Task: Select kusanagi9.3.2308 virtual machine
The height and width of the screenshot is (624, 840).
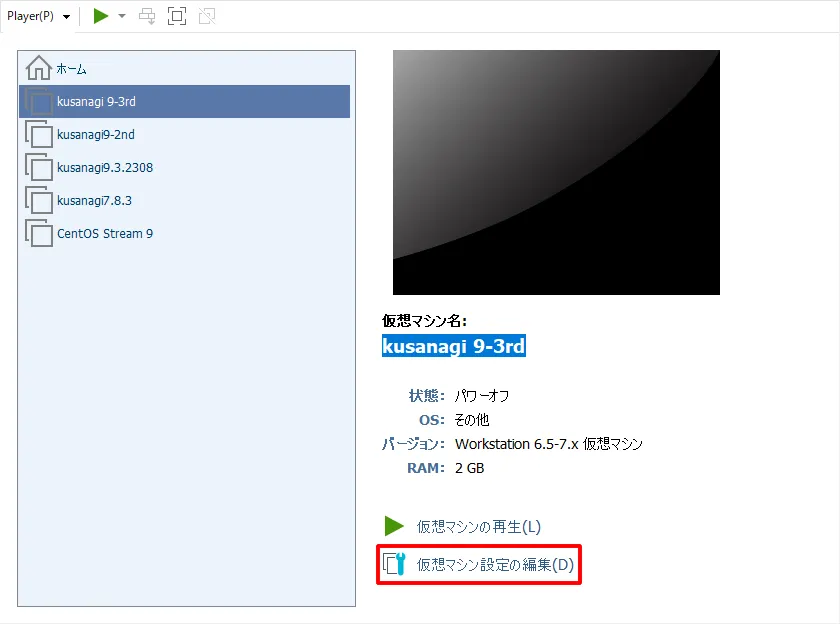Action: 184,168
